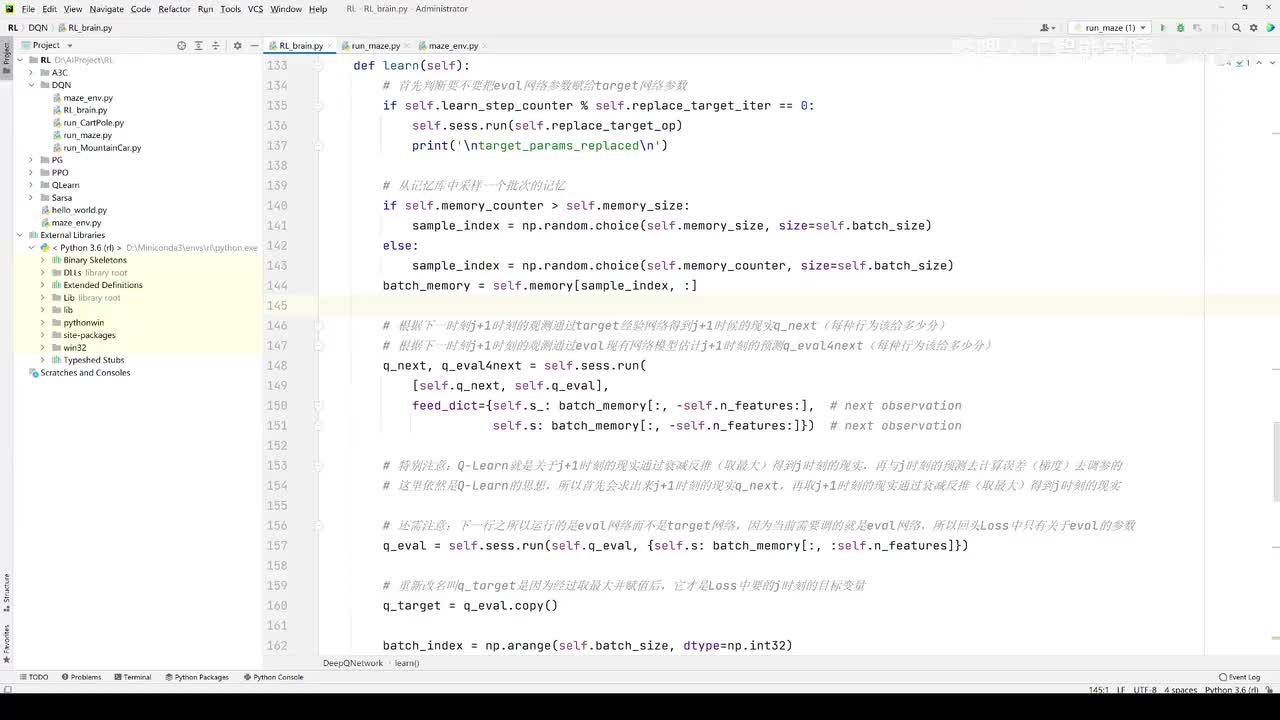Screen dimensions: 1280x720
Task: Open the run_maze (1) configuration dropdown
Action: [1109, 28]
